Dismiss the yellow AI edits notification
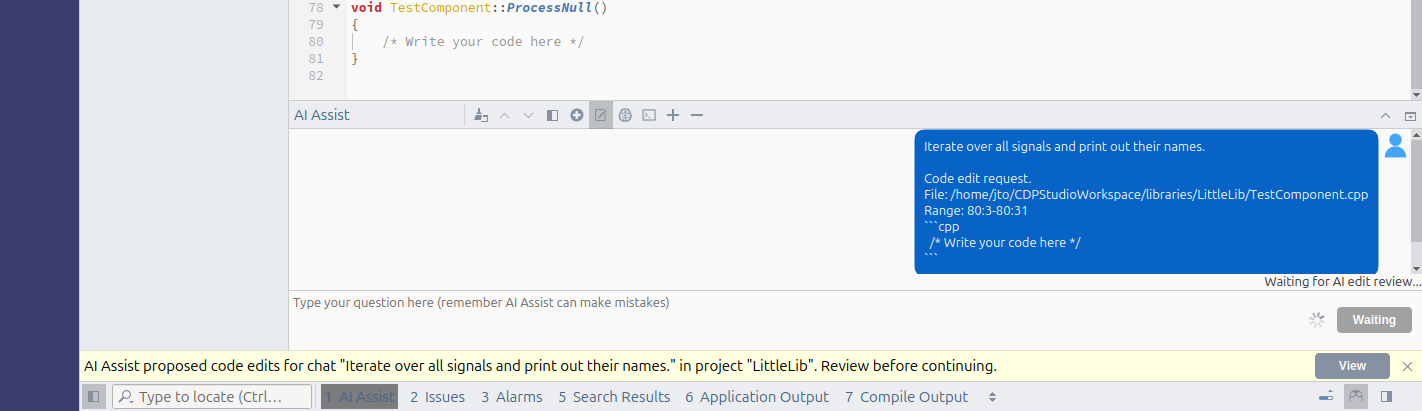This screenshot has height=411, width=1422. pyautogui.click(x=1407, y=366)
